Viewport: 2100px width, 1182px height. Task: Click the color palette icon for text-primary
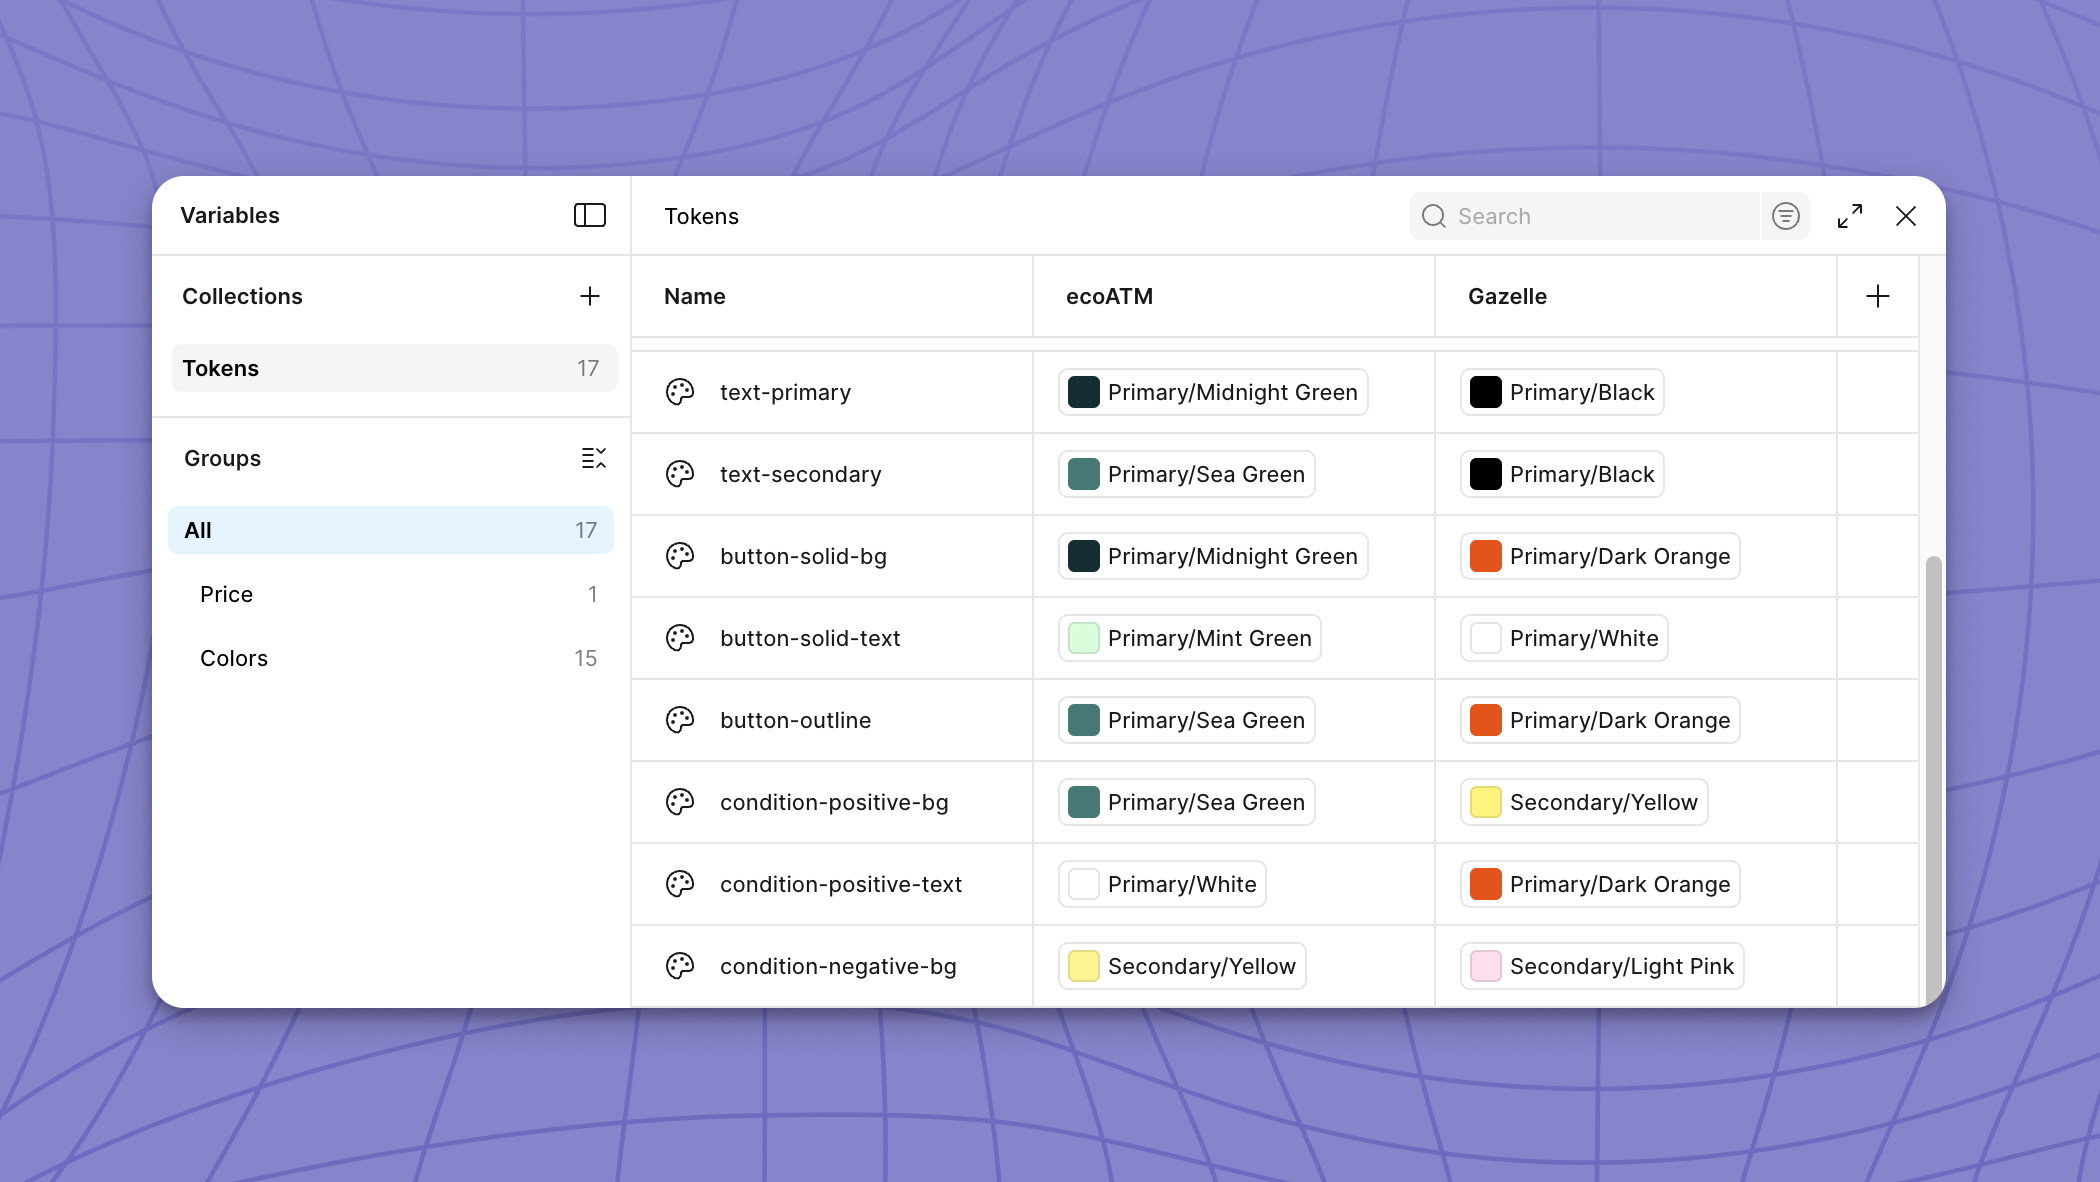point(680,392)
